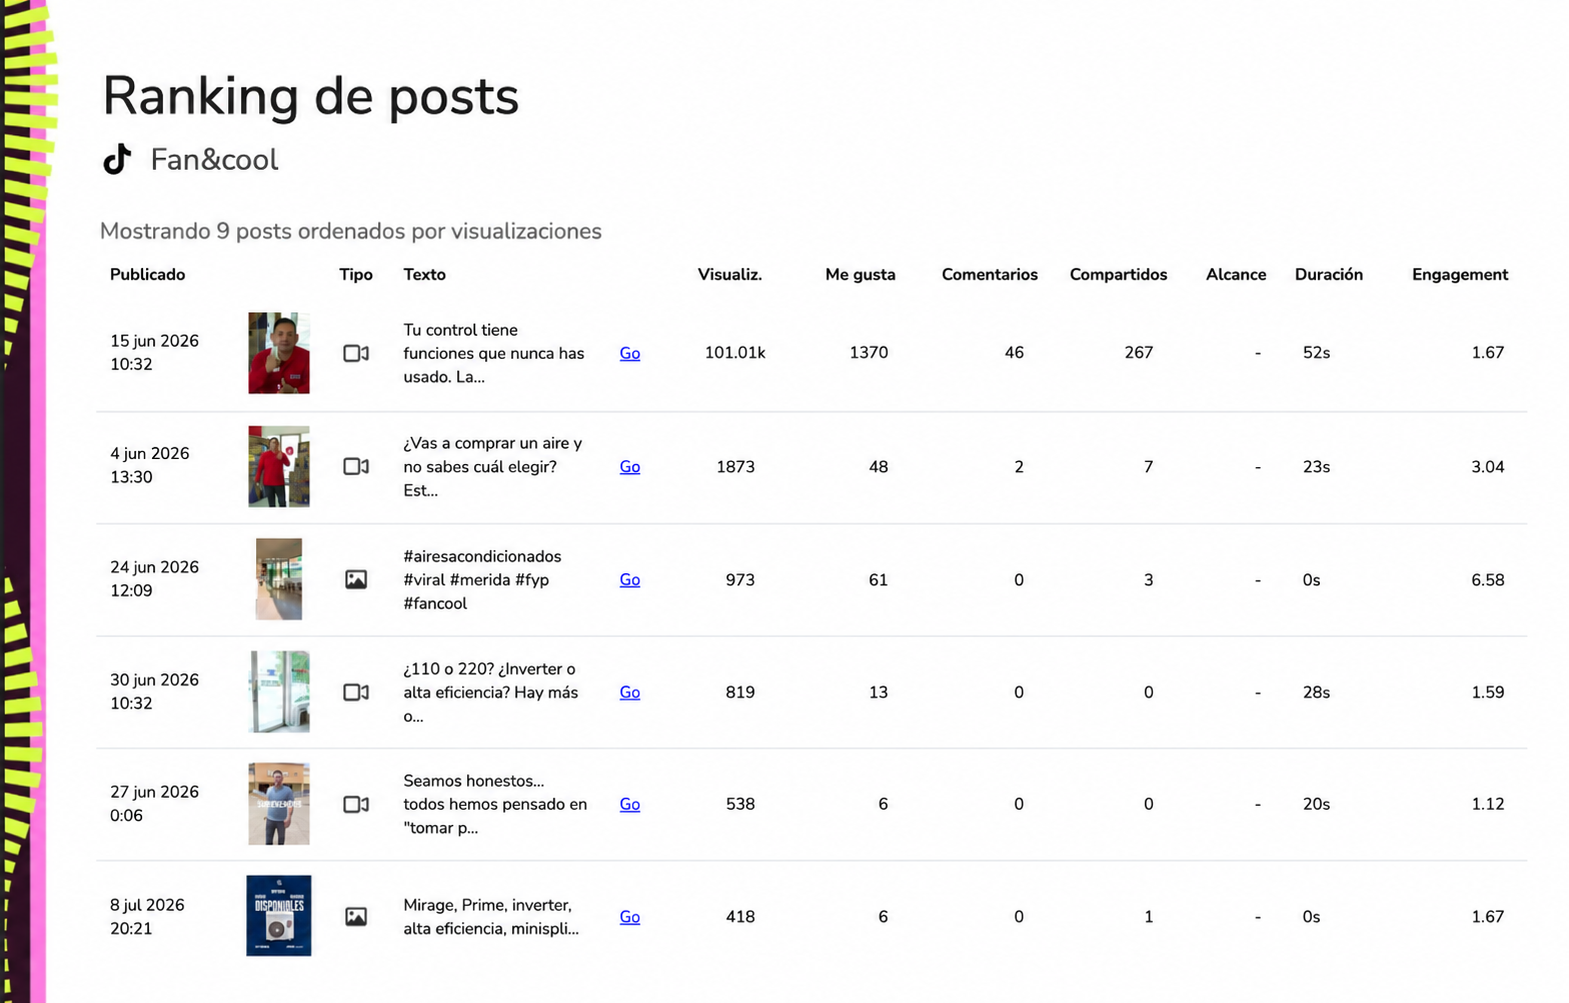The width and height of the screenshot is (1569, 1003).
Task: Click the 20s duration value
Action: (1317, 804)
